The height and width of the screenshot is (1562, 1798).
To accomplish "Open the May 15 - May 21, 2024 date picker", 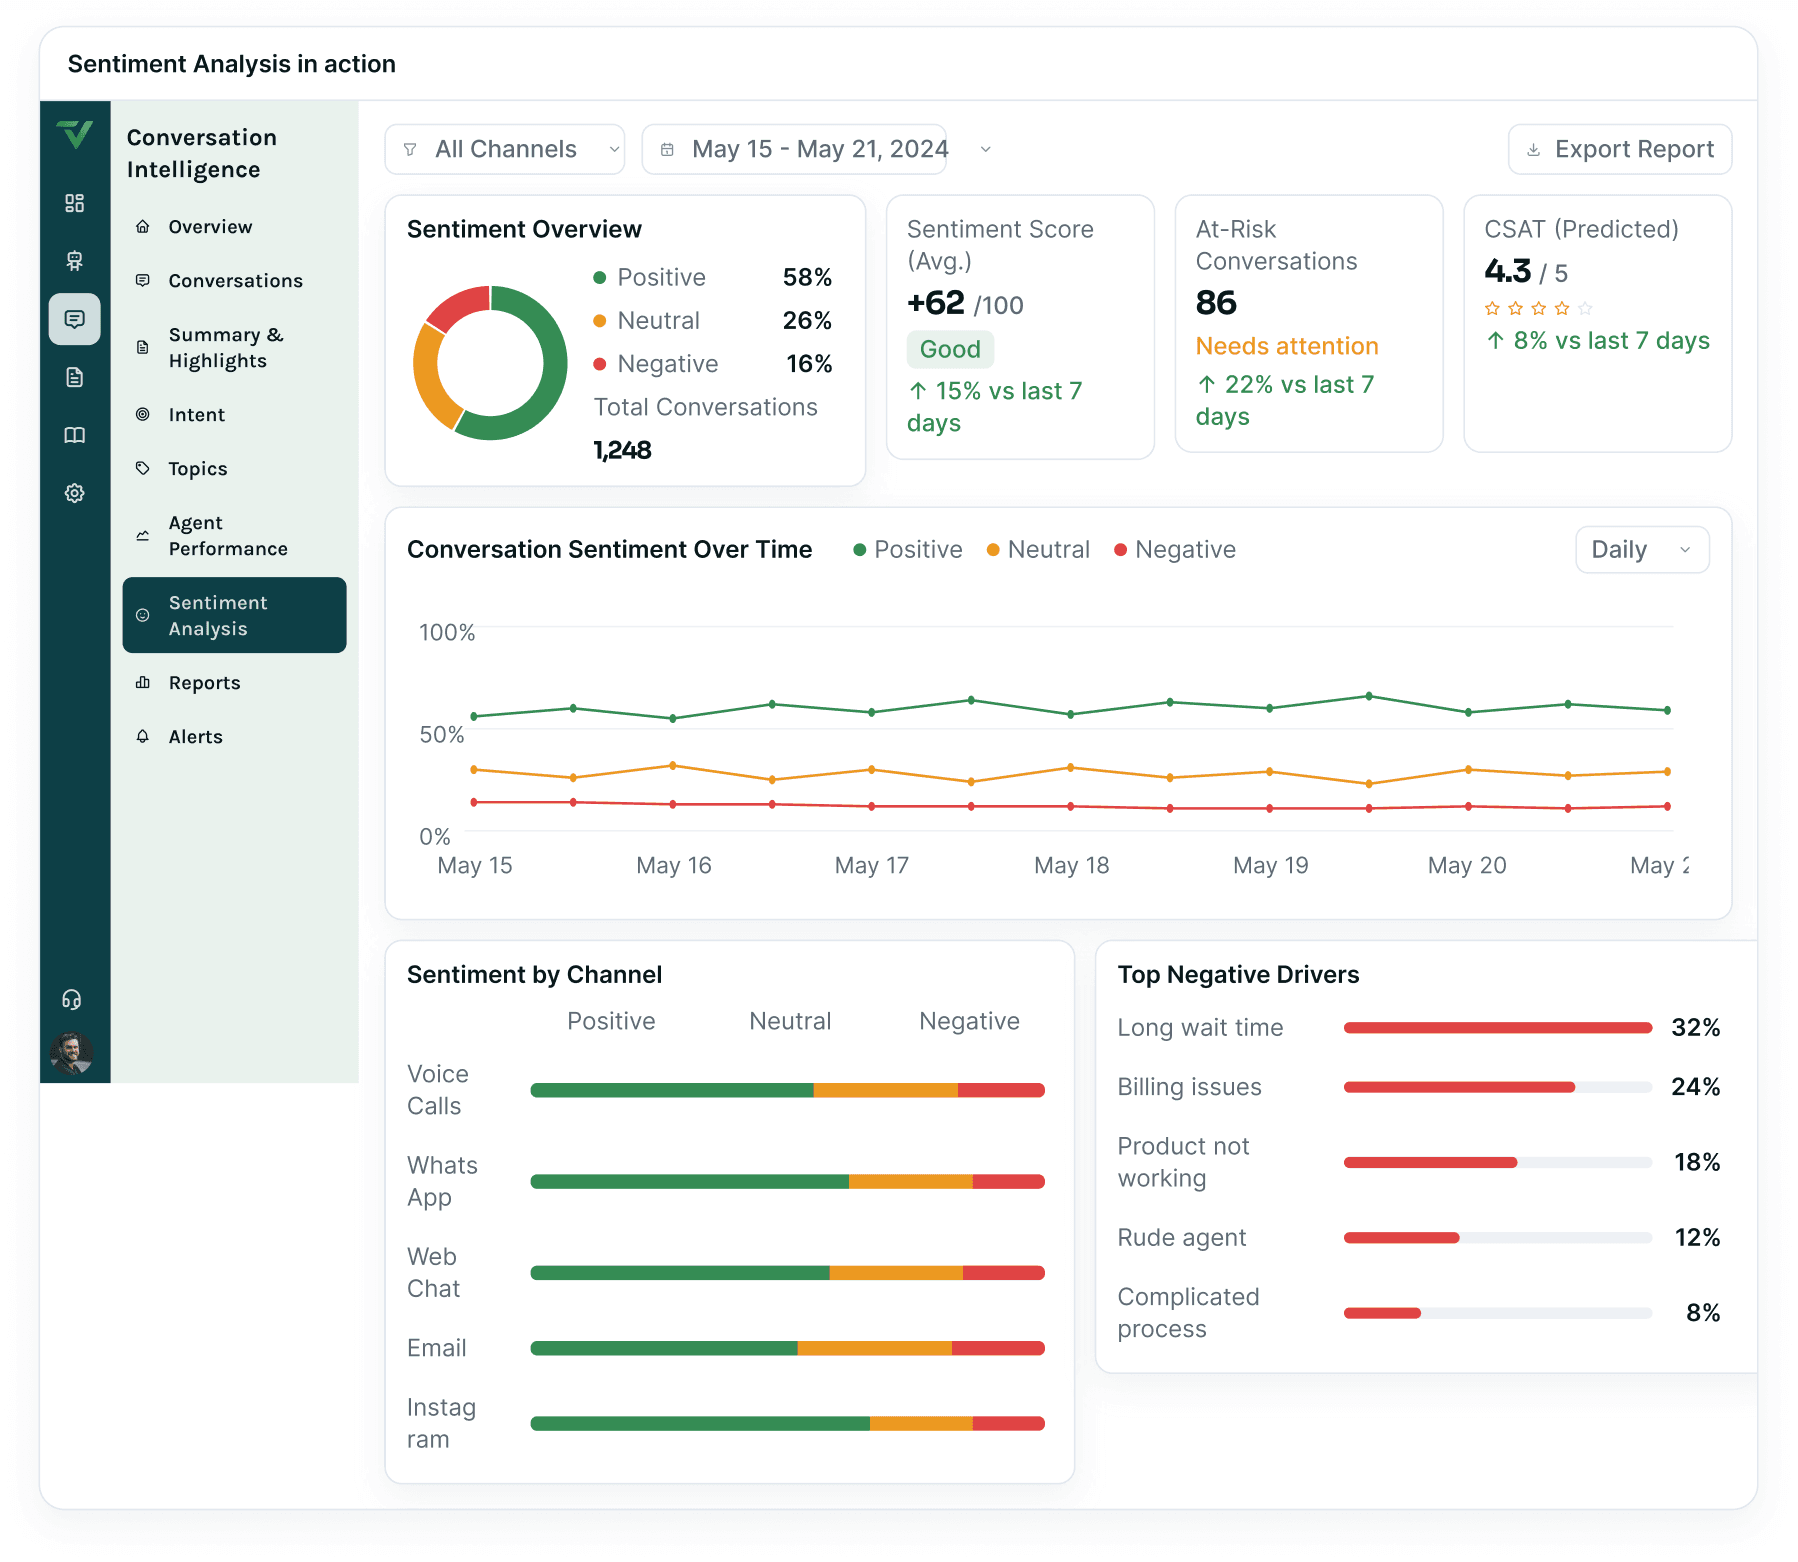I will point(794,150).
